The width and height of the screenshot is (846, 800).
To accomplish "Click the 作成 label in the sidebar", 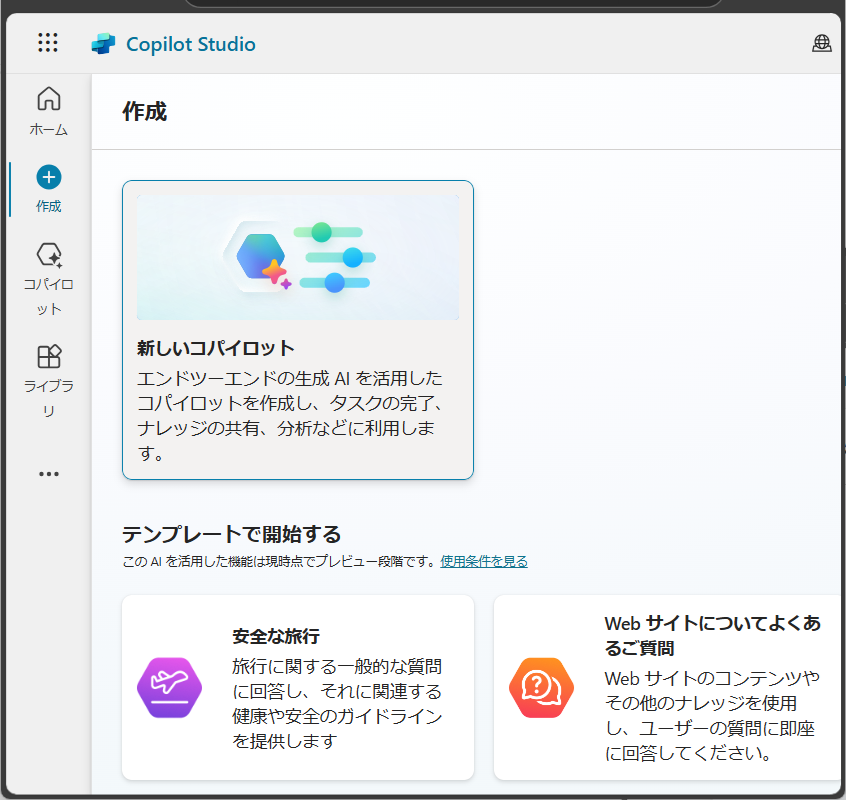I will coord(49,206).
